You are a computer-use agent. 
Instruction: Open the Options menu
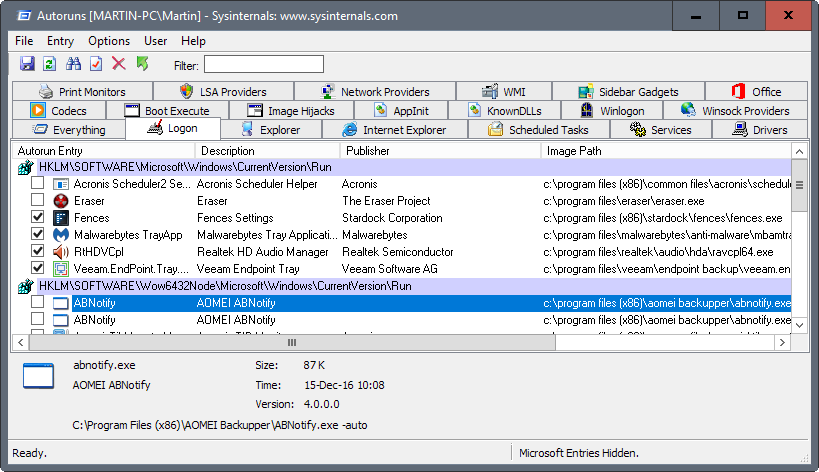pos(109,41)
